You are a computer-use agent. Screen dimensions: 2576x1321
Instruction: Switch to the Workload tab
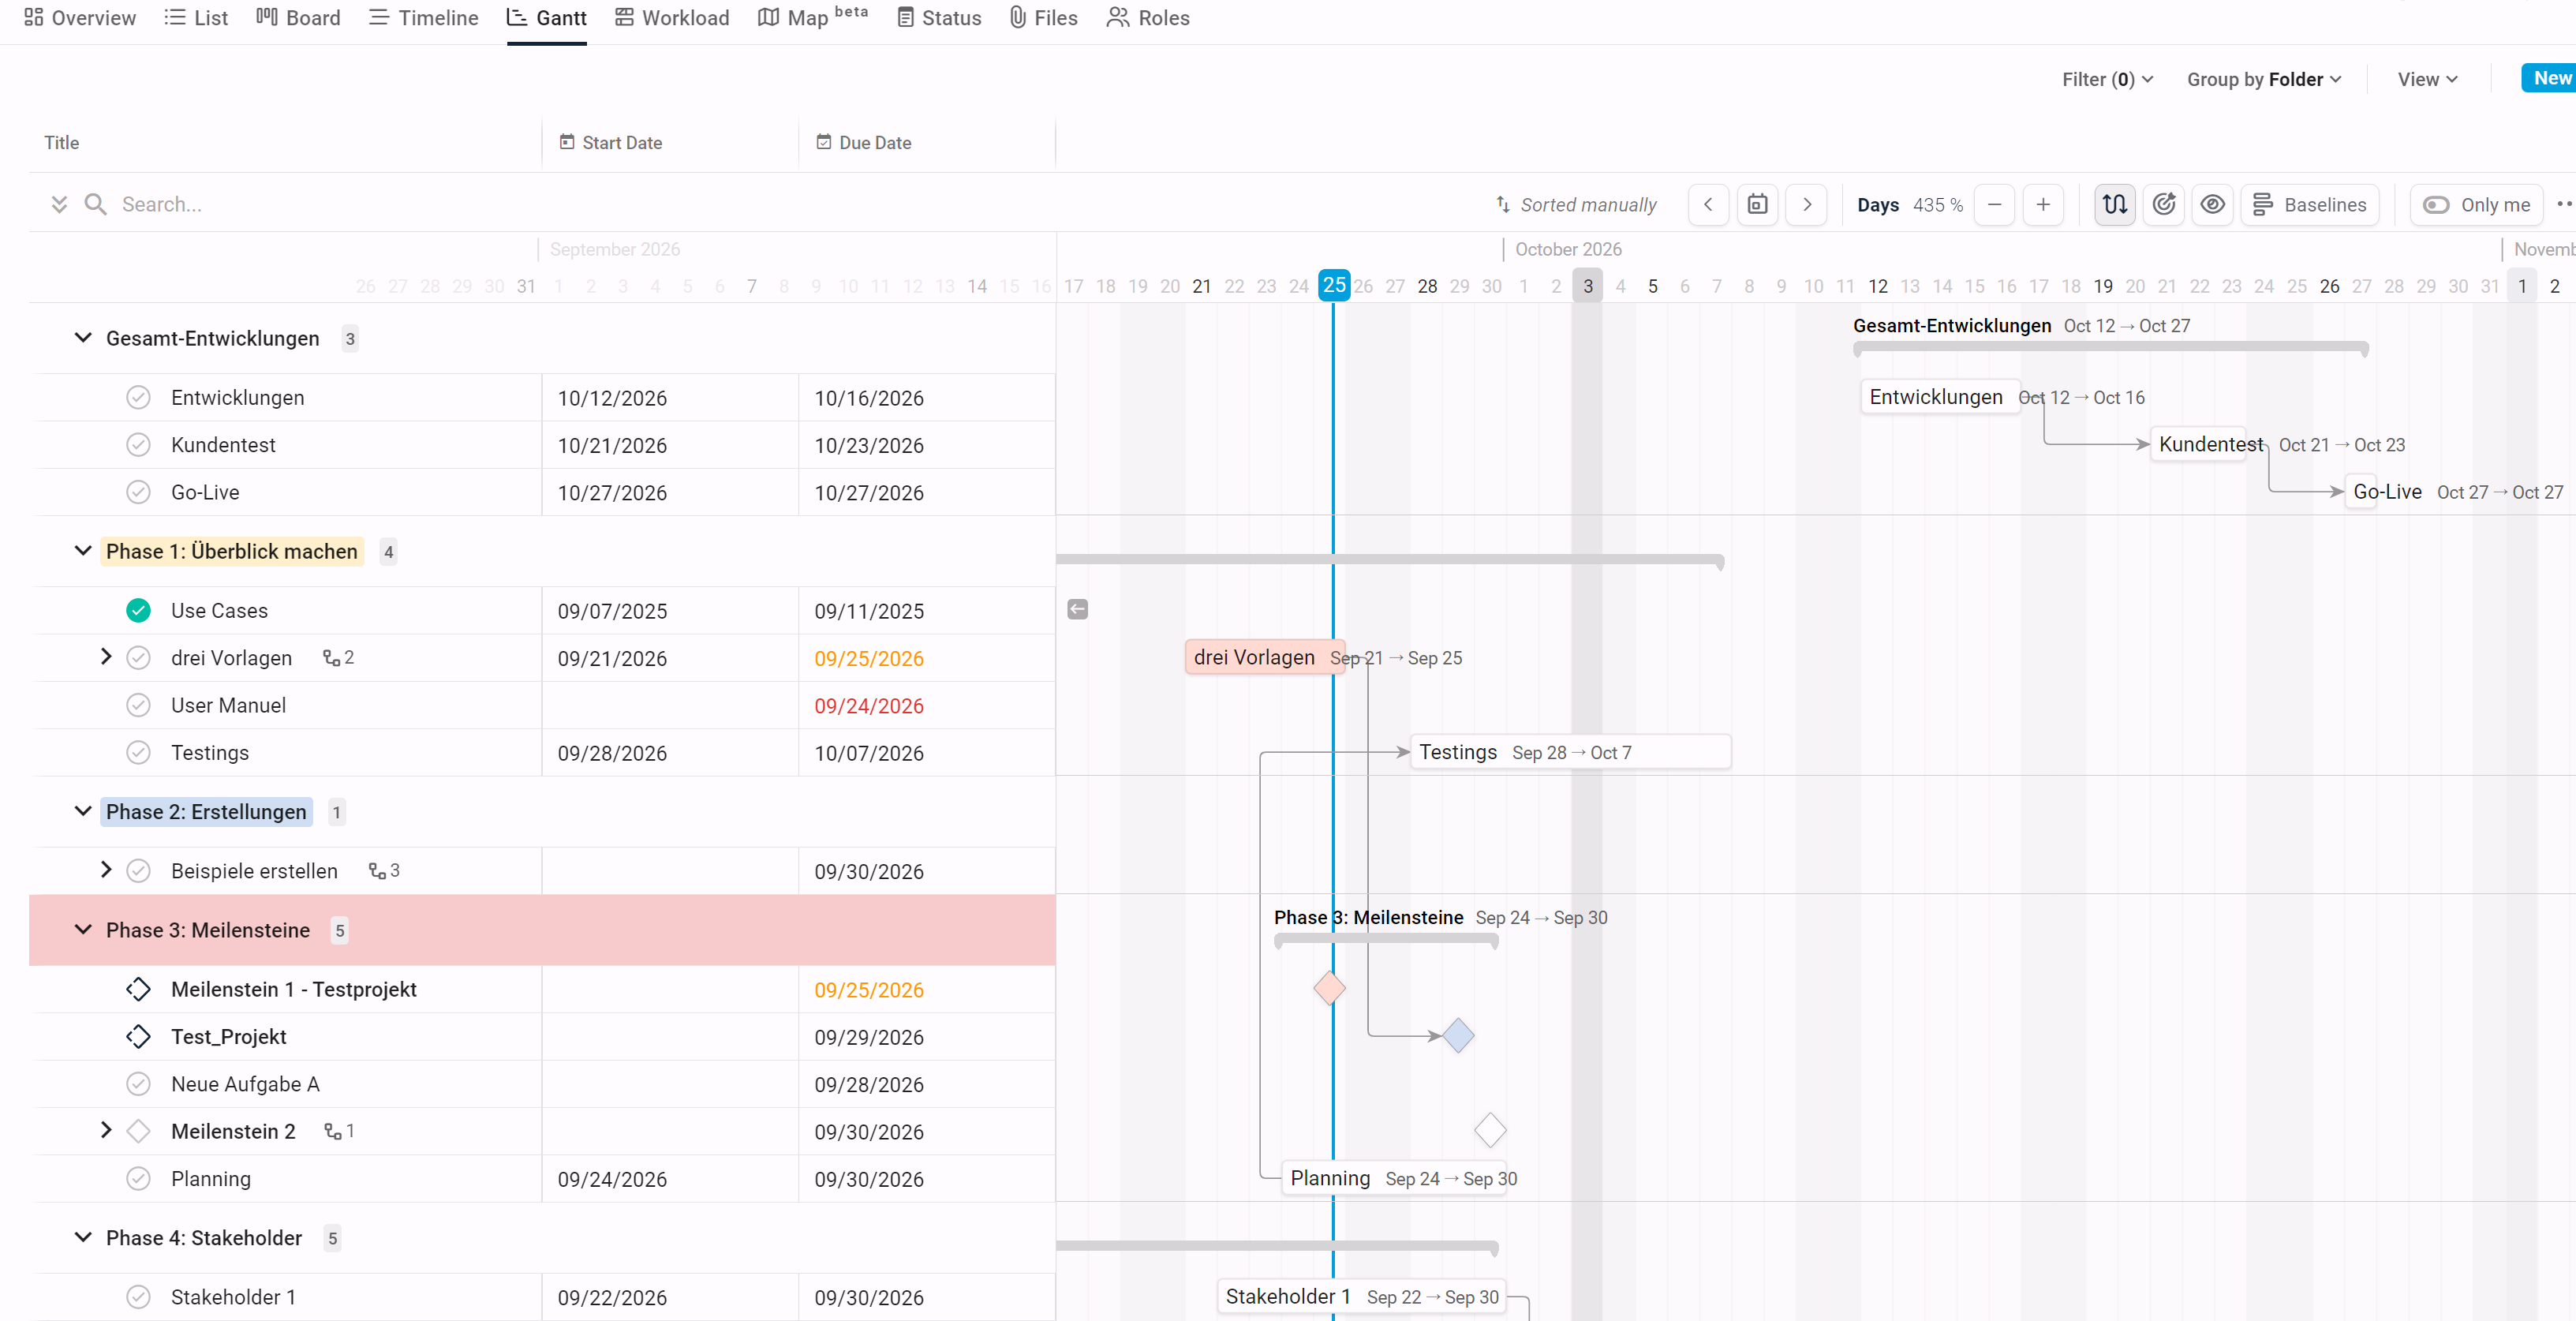point(672,18)
